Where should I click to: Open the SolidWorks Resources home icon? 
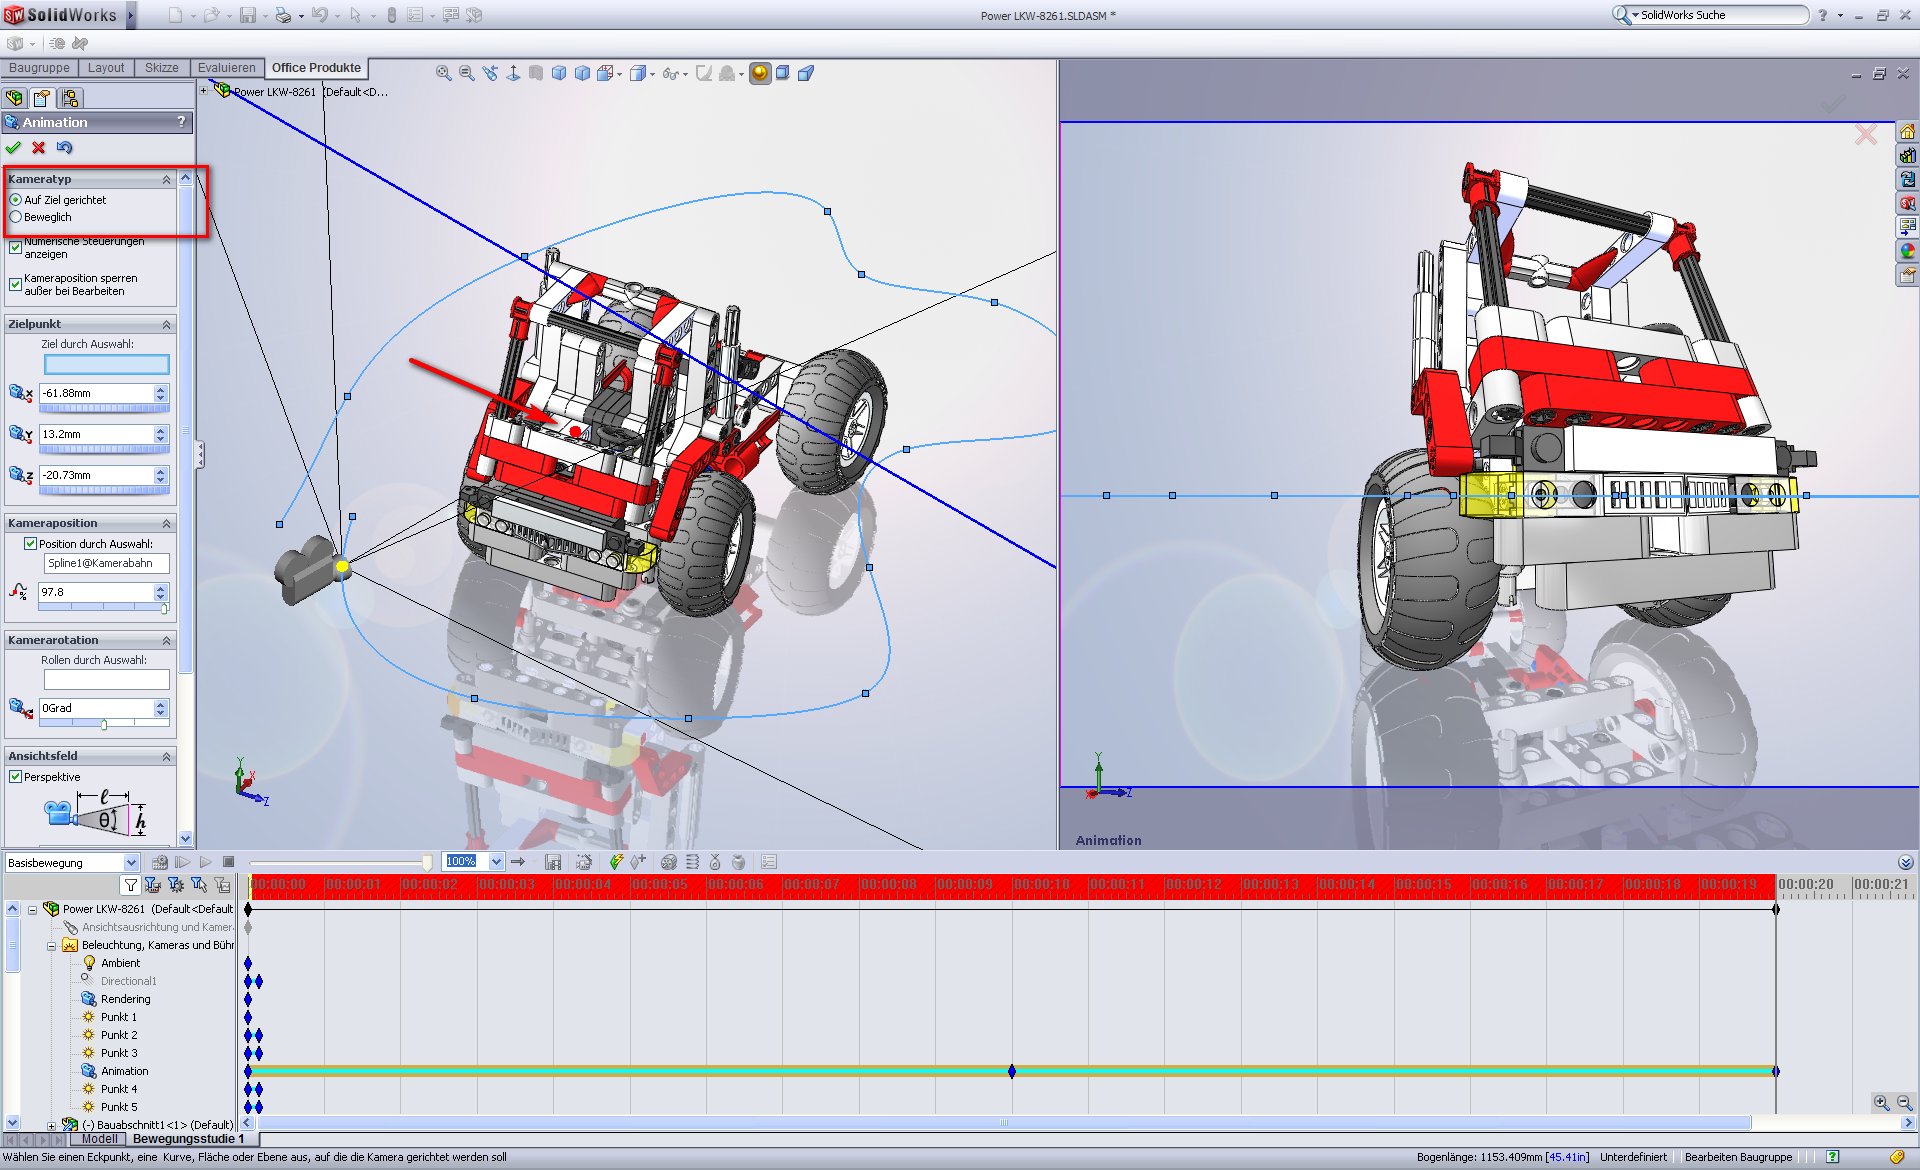tap(1907, 132)
